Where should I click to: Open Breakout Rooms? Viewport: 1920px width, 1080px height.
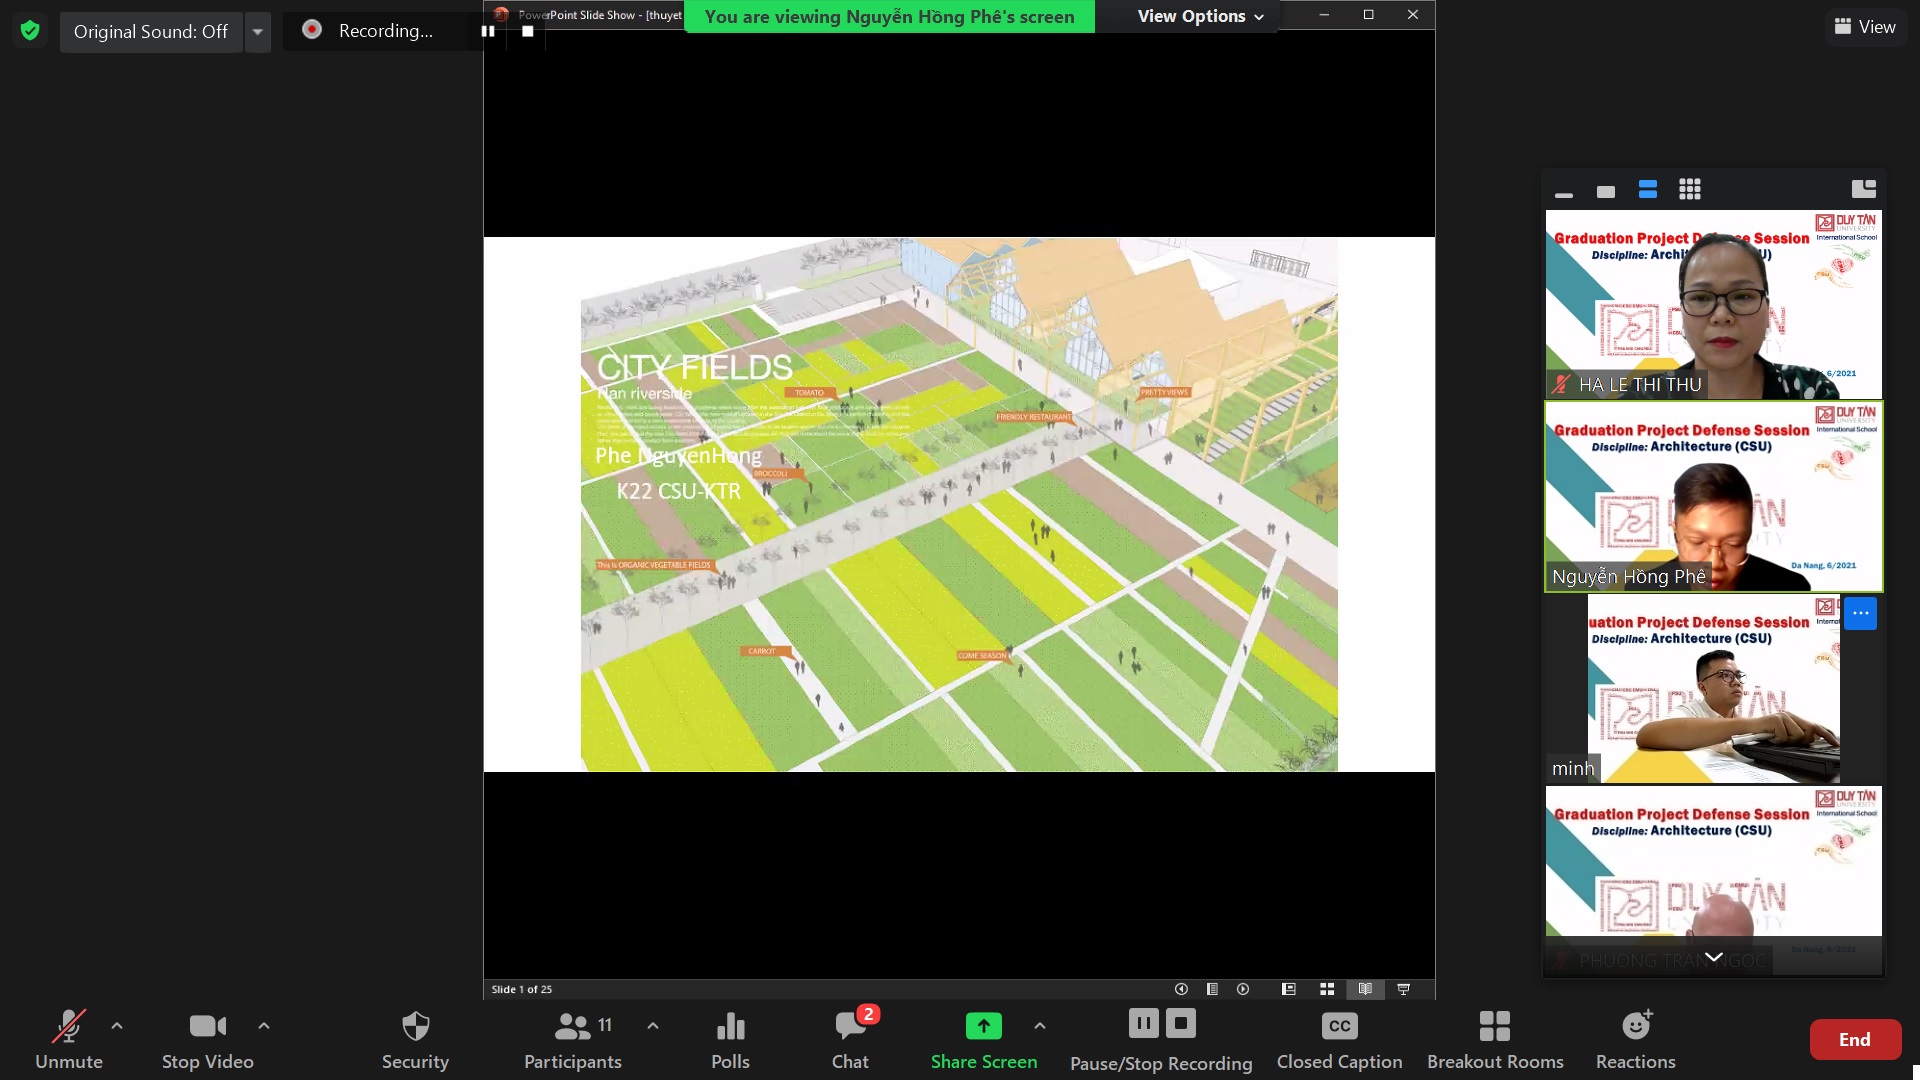(1495, 1040)
